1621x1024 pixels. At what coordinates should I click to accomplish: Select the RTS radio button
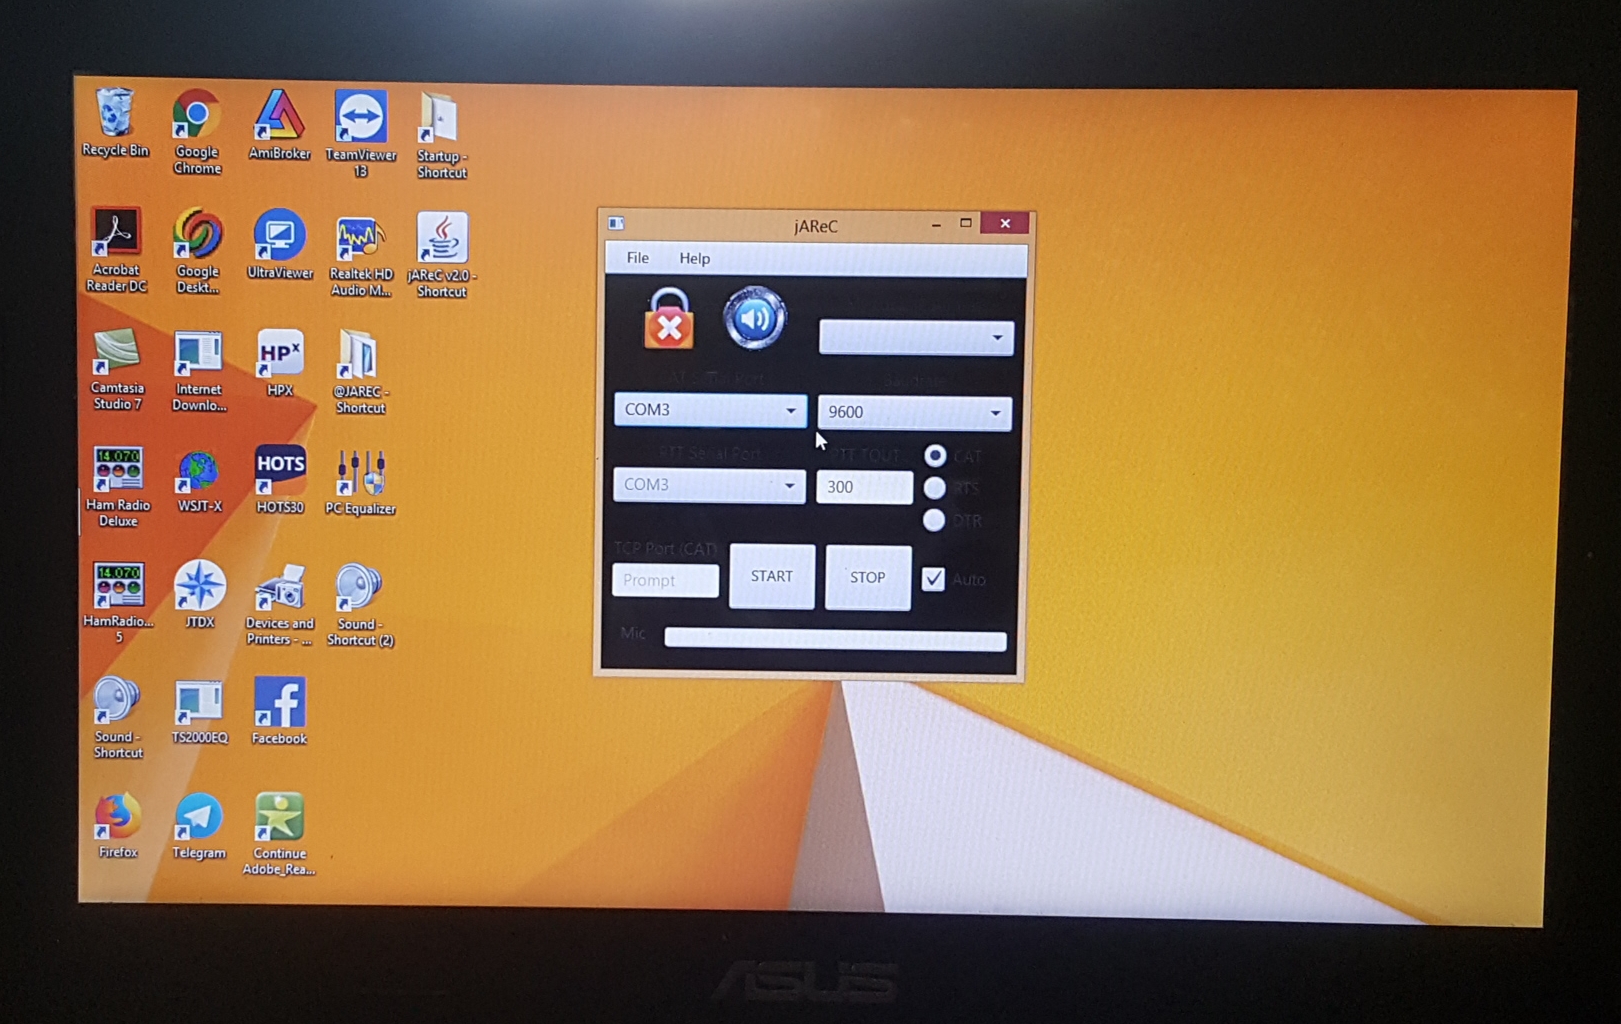[934, 488]
